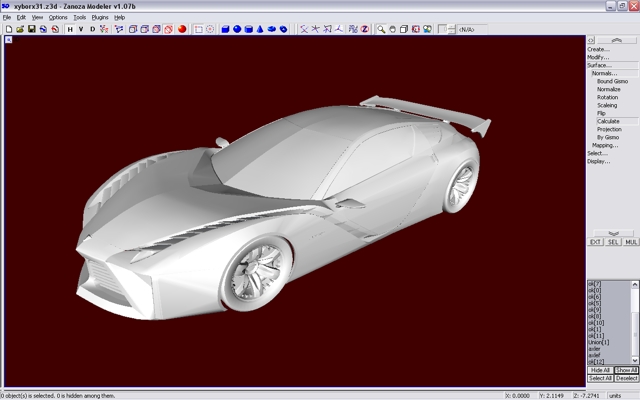Expand the Create... panel section
This screenshot has height=400, width=640.
[598, 49]
